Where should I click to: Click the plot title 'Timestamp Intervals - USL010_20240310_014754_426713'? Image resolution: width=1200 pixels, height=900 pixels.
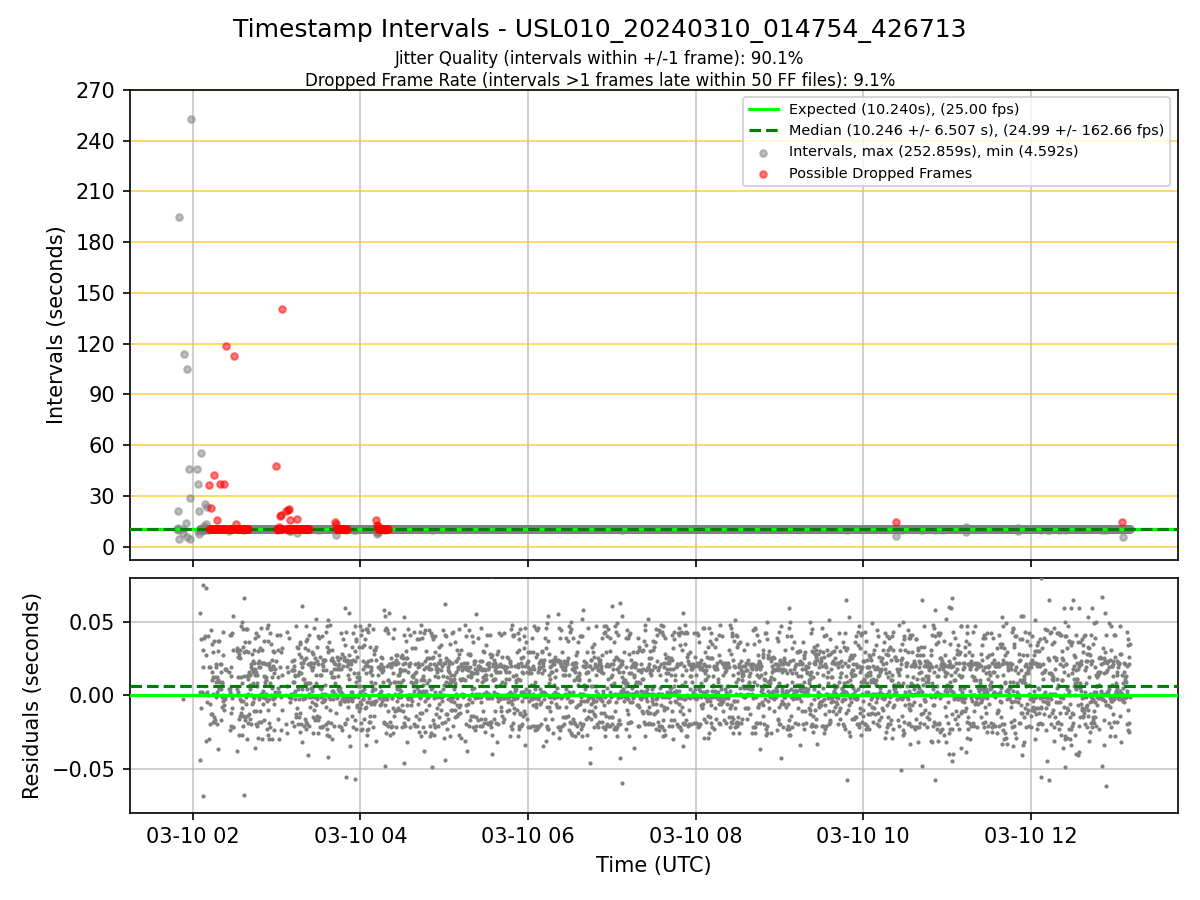coord(599,29)
